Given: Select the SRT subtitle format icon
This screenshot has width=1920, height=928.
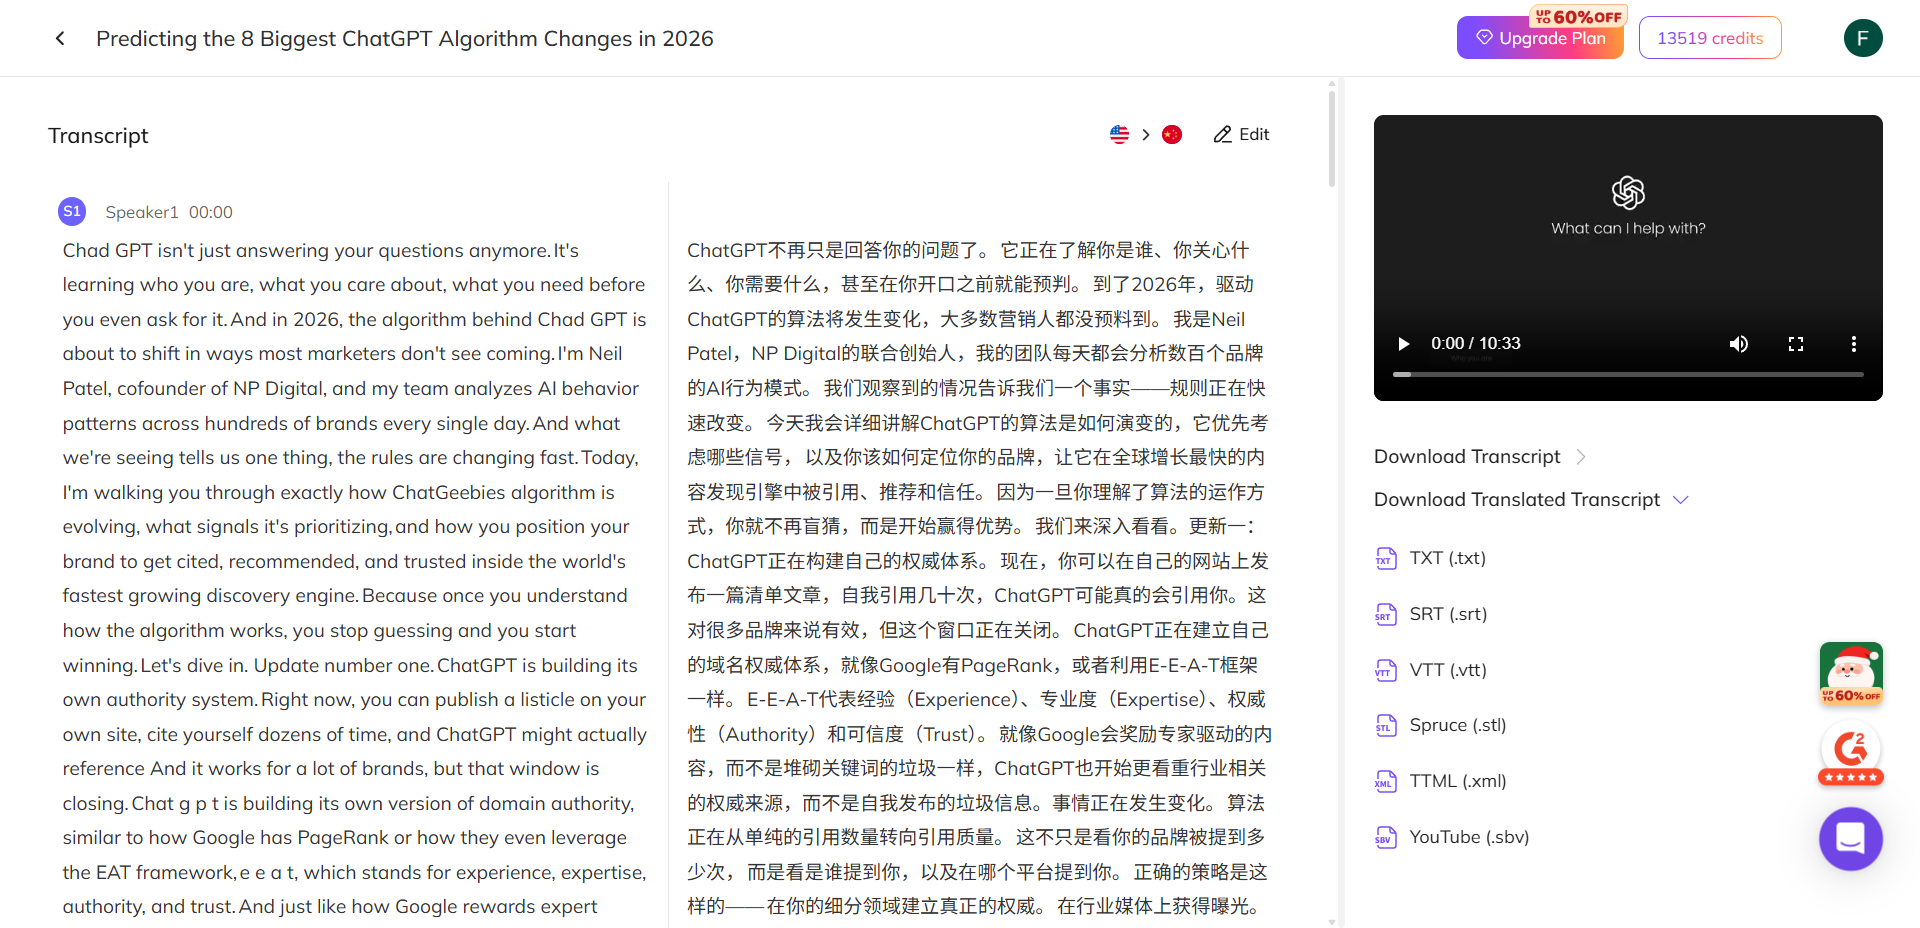Looking at the screenshot, I should pos(1386,614).
